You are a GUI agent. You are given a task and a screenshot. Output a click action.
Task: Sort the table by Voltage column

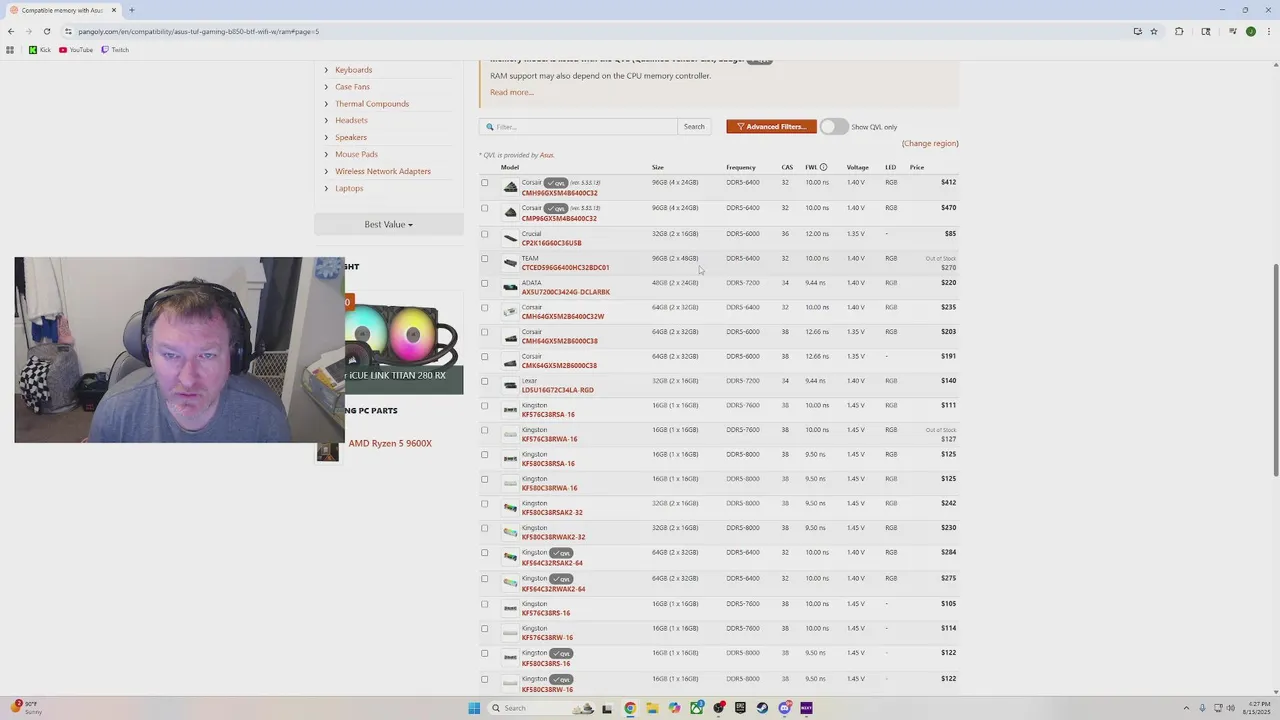(x=858, y=167)
